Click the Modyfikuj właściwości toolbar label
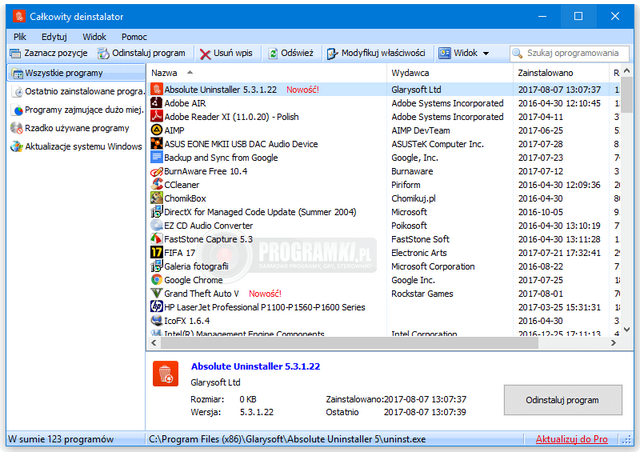 click(383, 53)
